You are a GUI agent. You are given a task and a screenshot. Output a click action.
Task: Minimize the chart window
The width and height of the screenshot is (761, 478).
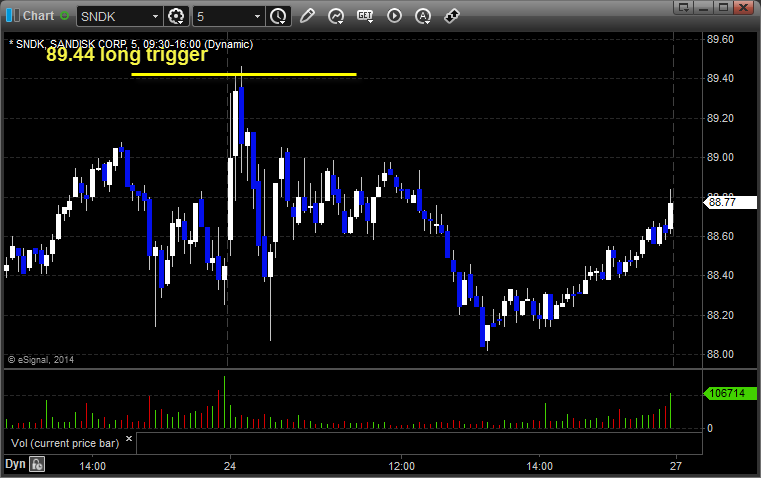pos(704,7)
